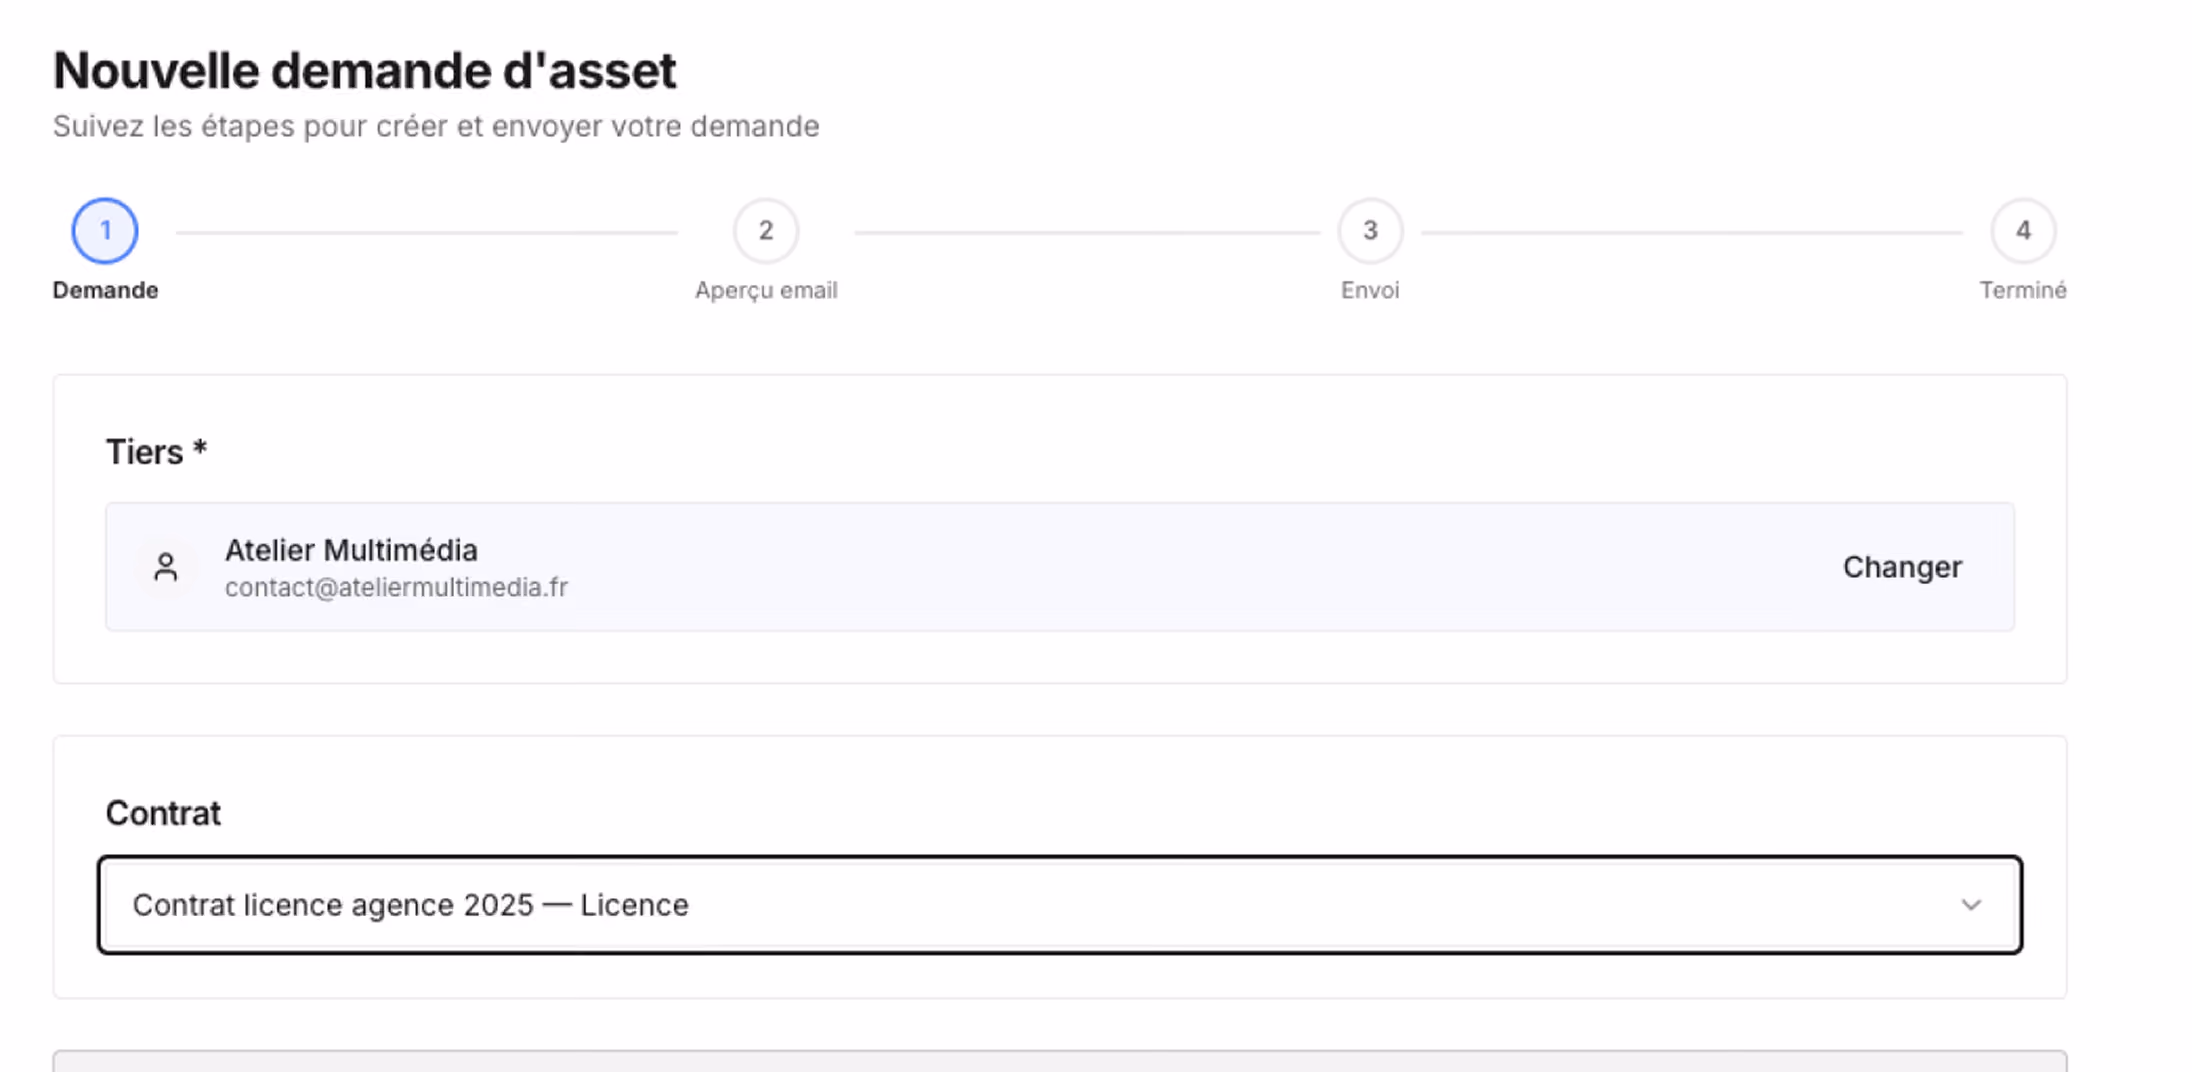Click the subtitle Suivez les étapes text
2192x1072 pixels.
coord(436,126)
